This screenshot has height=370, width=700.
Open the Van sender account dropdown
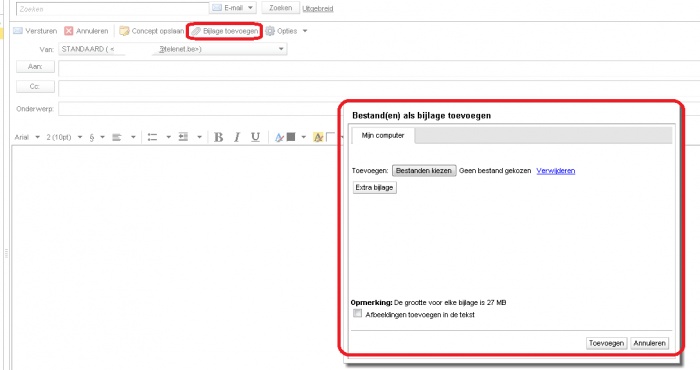(281, 49)
